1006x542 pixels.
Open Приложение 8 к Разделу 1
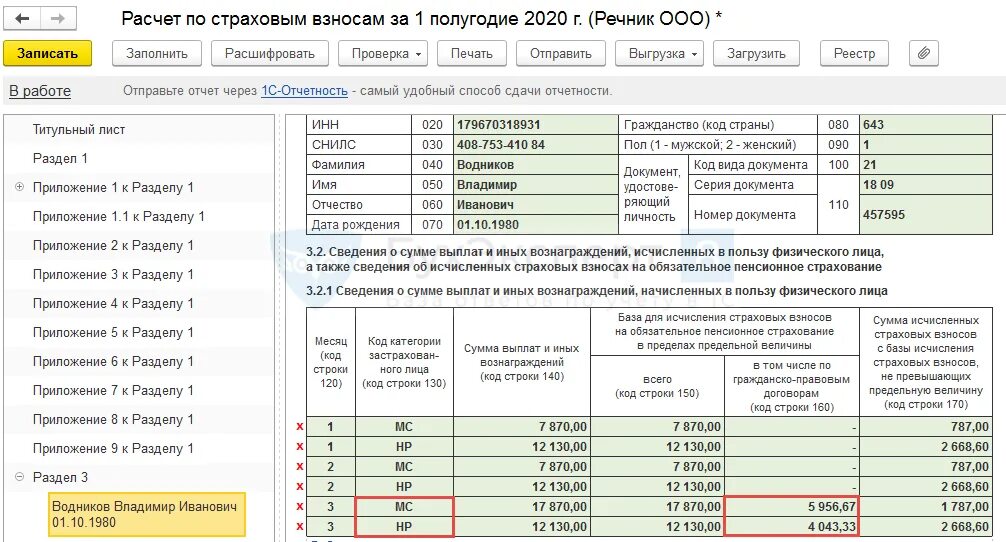[113, 419]
